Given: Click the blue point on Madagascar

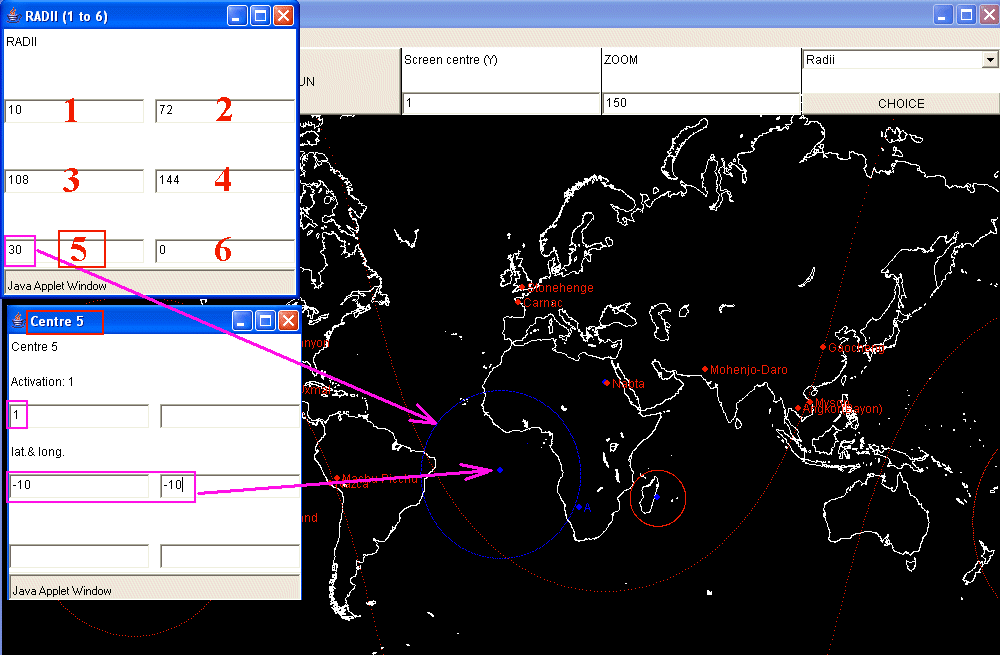Looking at the screenshot, I should point(657,496).
